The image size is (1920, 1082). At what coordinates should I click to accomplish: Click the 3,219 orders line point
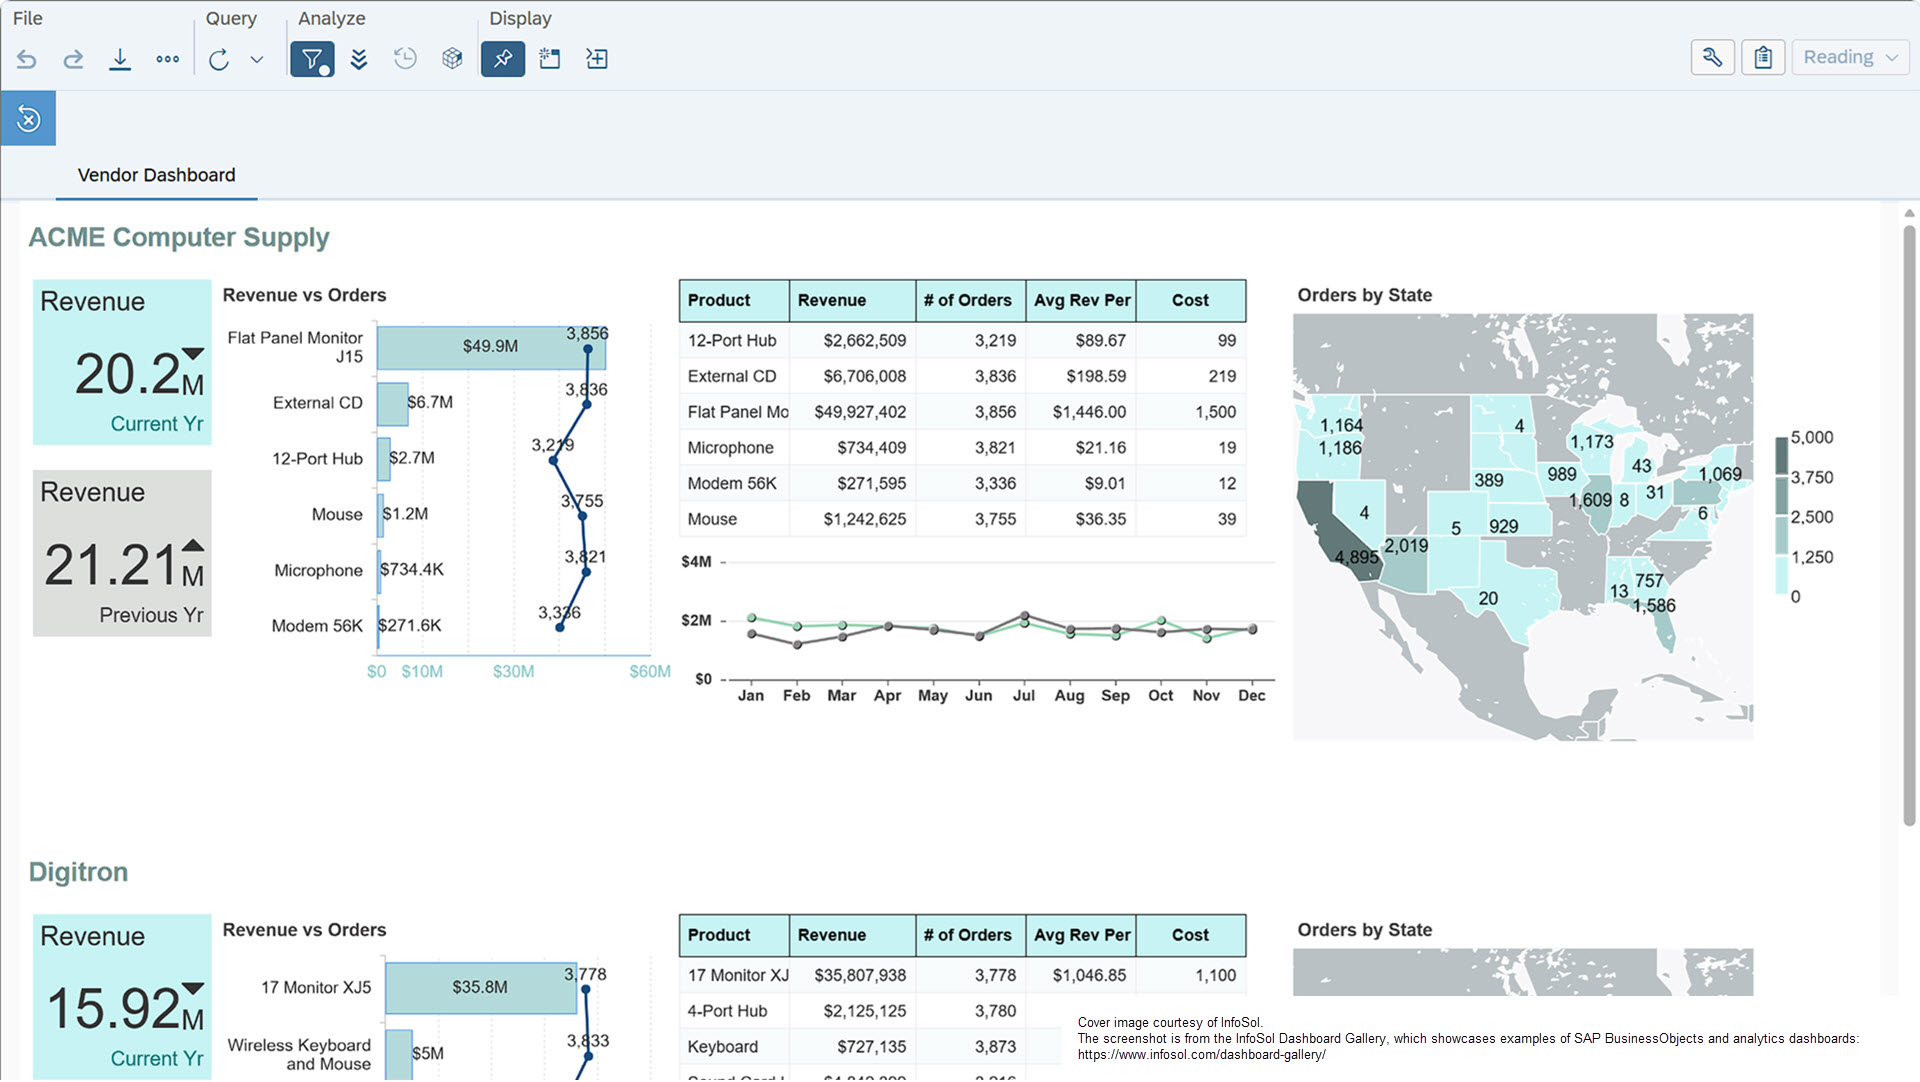tap(553, 461)
